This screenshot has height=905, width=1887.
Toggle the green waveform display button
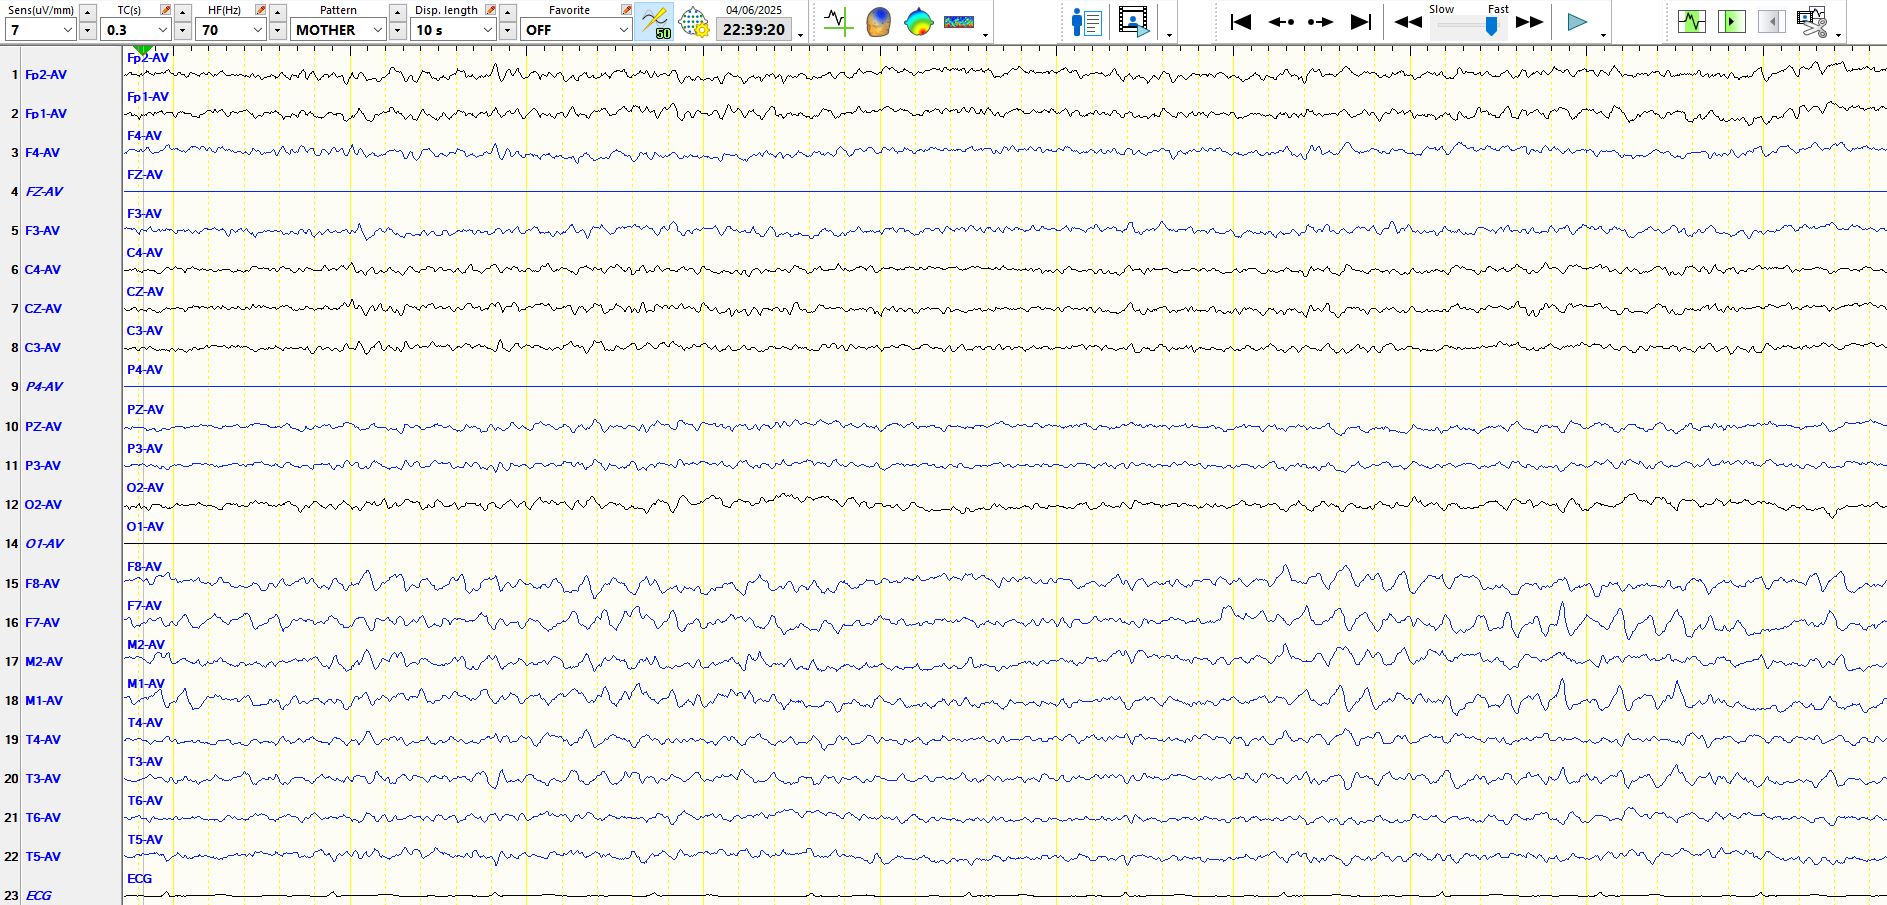coord(1691,22)
